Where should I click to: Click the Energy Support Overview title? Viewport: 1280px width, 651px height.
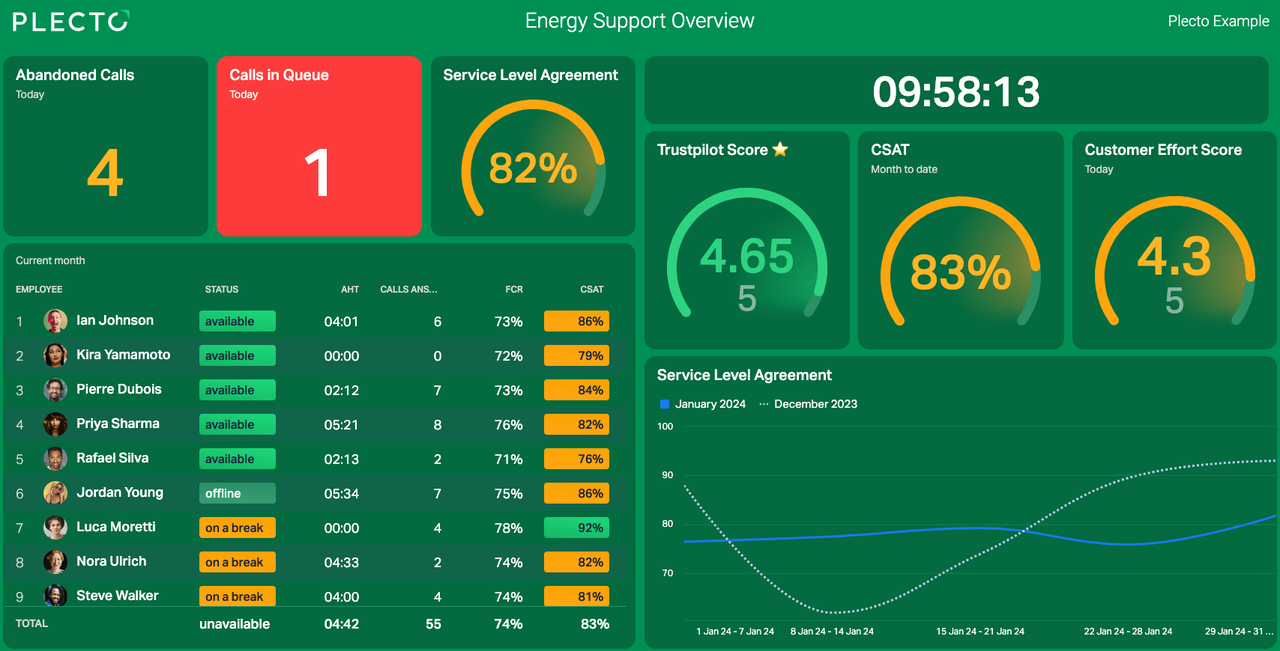[x=639, y=20]
